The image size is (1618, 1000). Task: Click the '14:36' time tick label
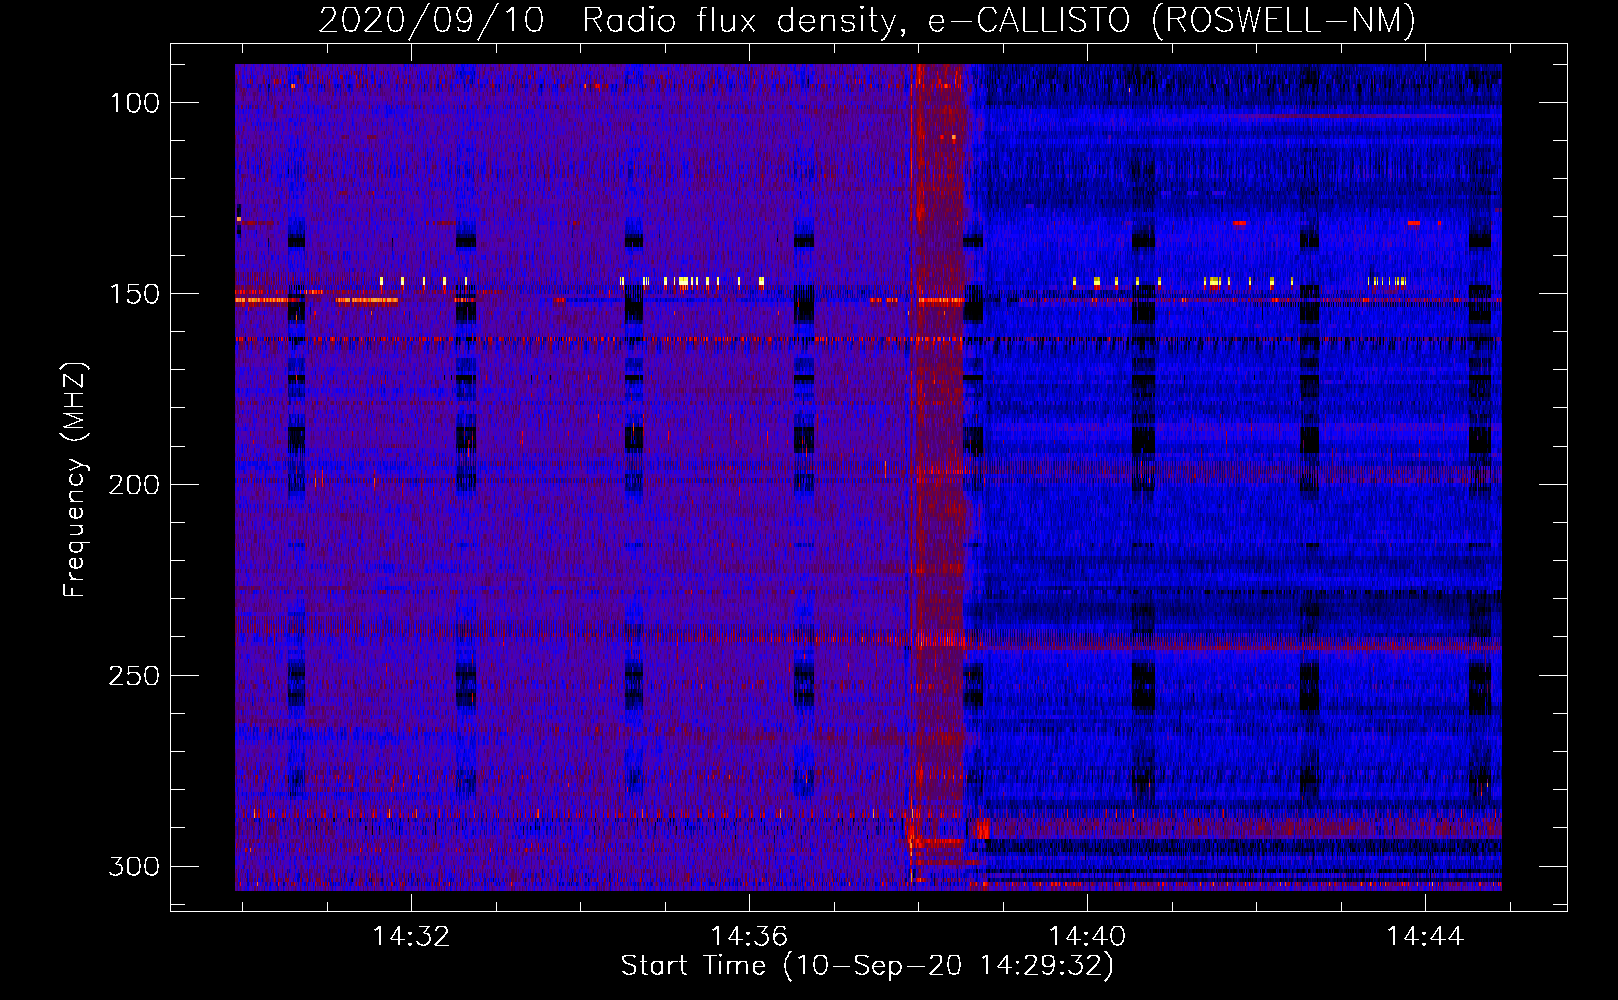pos(749,936)
